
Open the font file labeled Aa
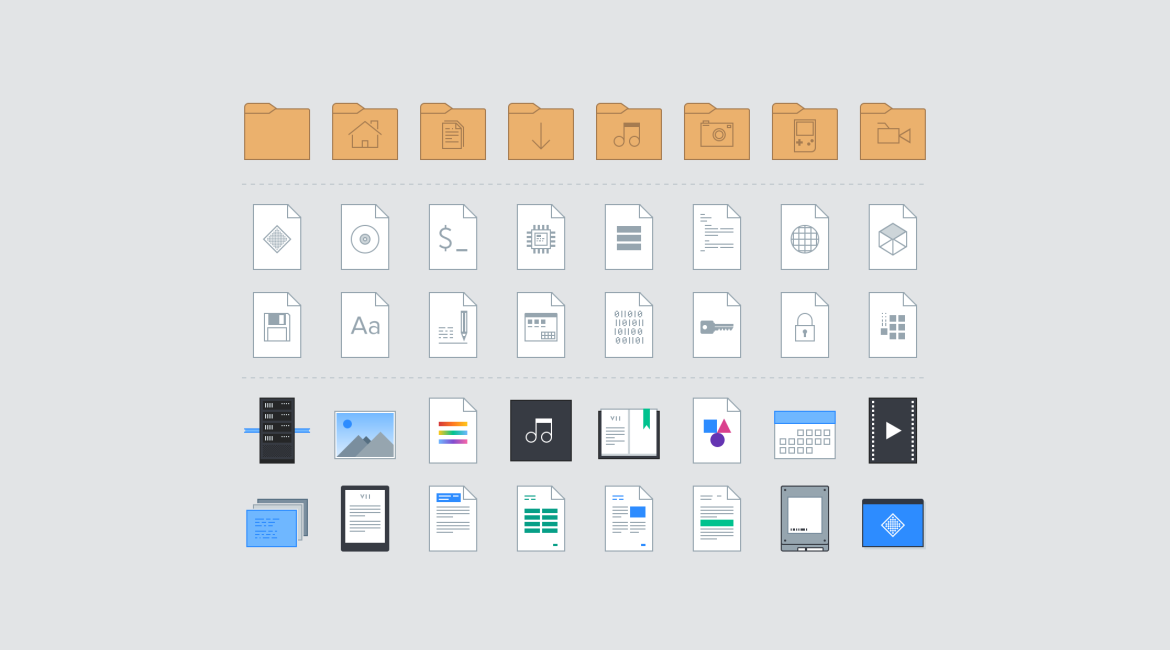pos(364,326)
